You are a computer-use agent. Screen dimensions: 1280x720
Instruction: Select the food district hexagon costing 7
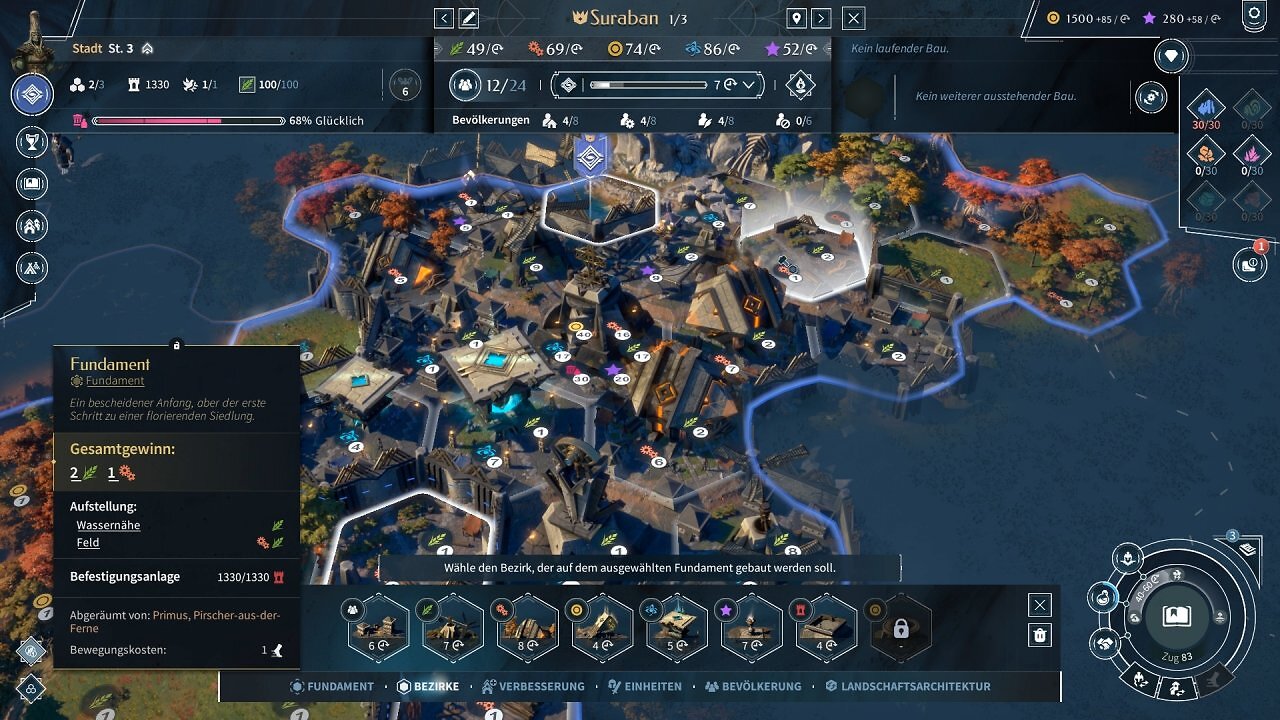(453, 628)
